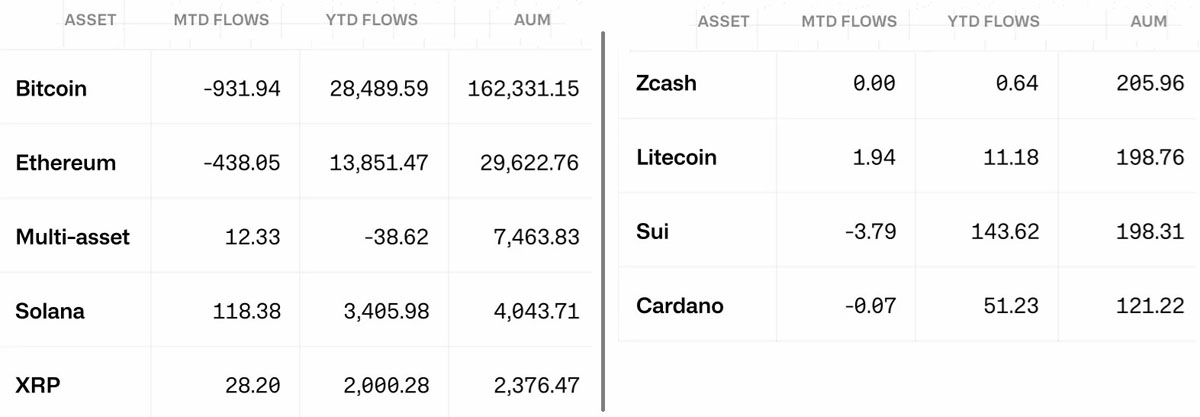
Task: Select Zcash's AUM value 205.96
Action: pyautogui.click(x=1150, y=83)
